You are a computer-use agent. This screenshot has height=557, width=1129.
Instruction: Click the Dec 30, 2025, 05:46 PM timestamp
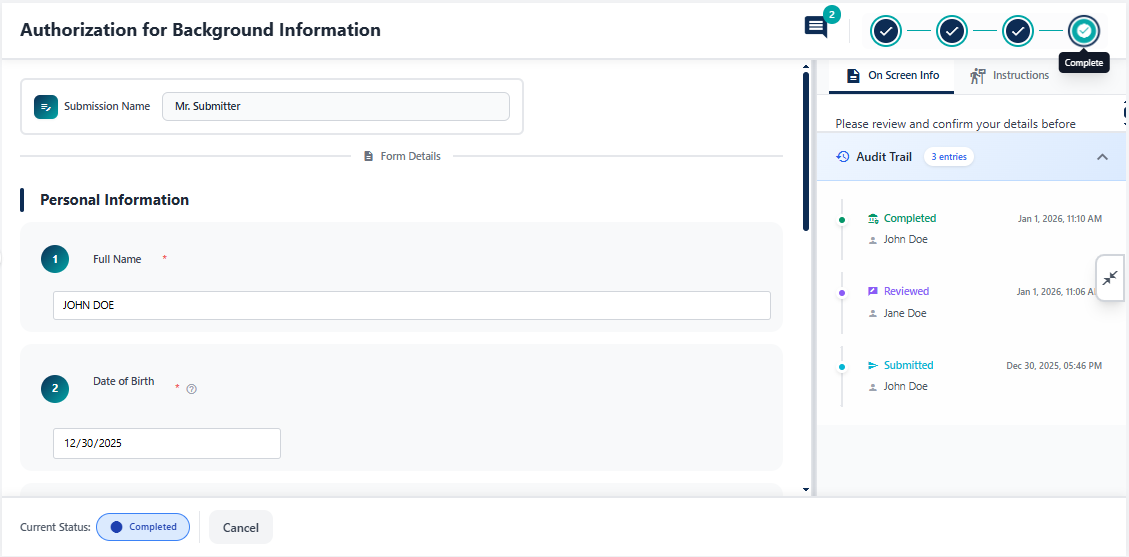[1054, 366]
